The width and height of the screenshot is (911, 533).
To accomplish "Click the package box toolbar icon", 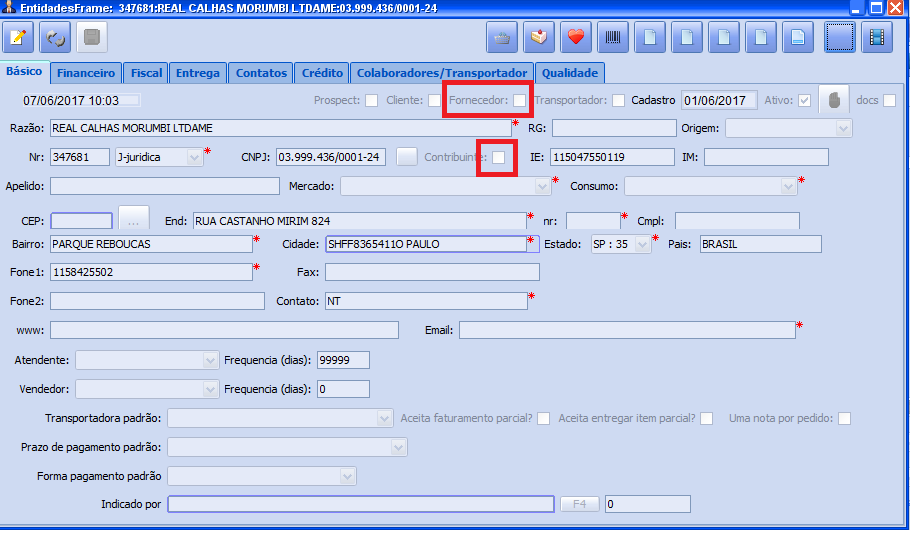I will point(539,38).
